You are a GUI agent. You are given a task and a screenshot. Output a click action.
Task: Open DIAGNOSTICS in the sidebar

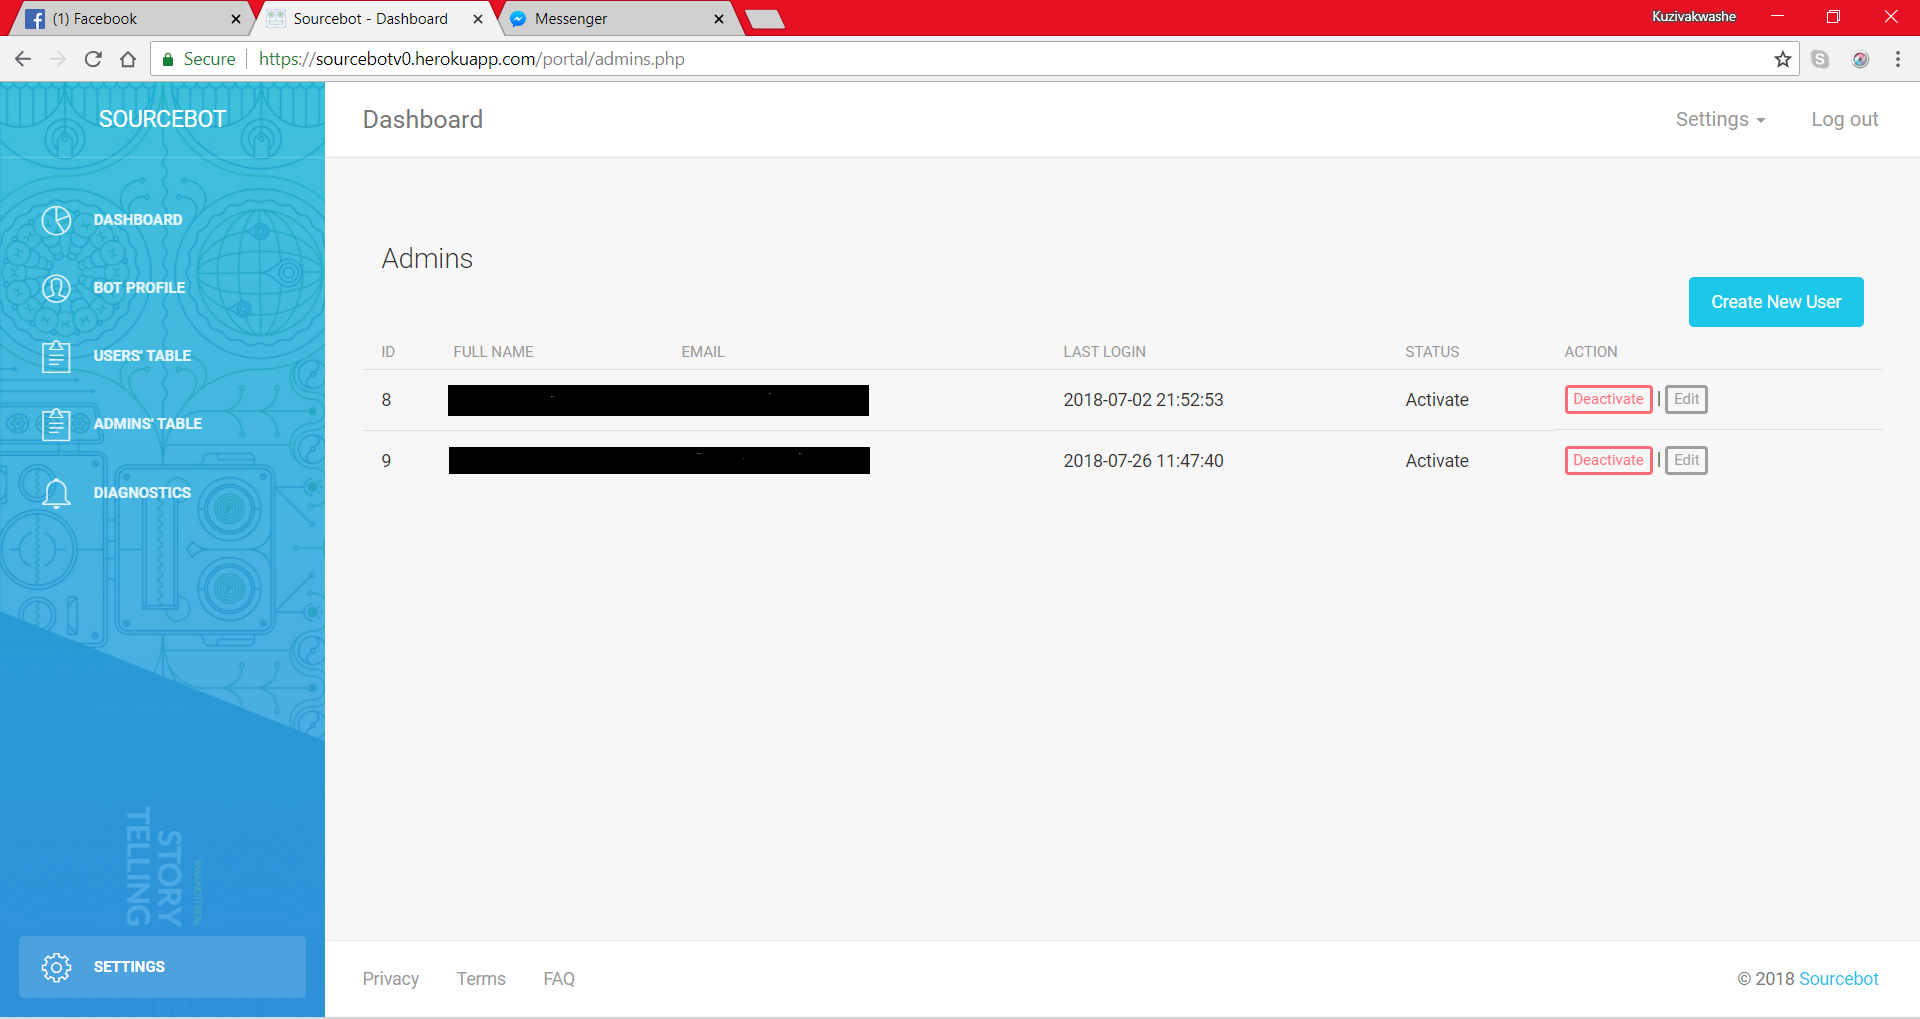142,493
